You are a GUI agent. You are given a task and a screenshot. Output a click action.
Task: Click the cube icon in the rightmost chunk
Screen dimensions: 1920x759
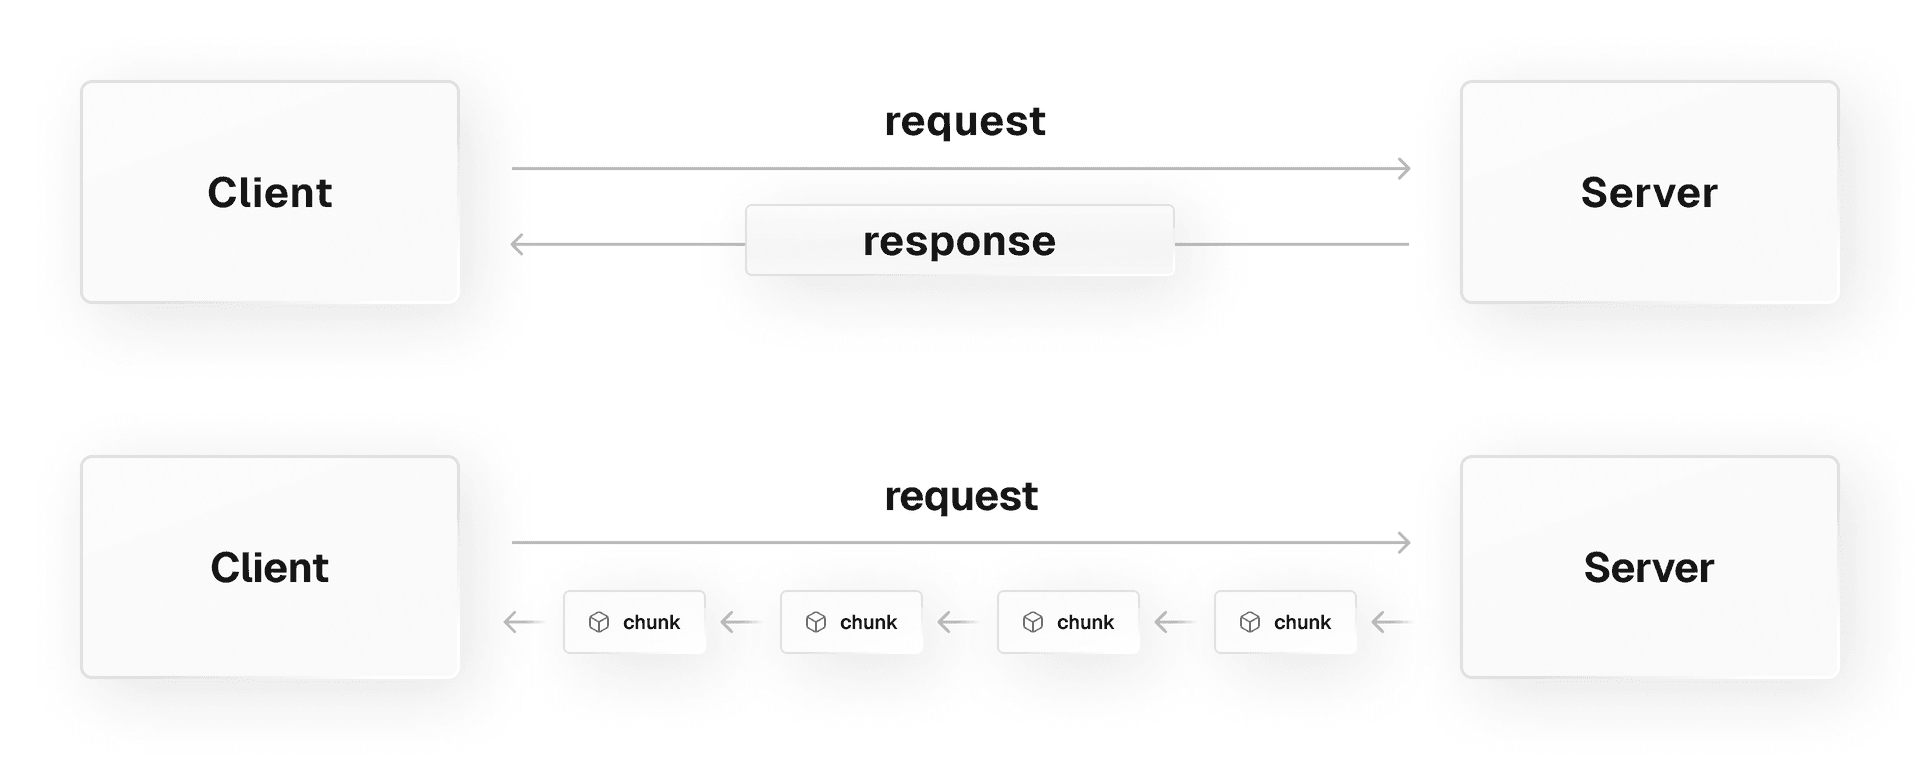(x=1250, y=622)
